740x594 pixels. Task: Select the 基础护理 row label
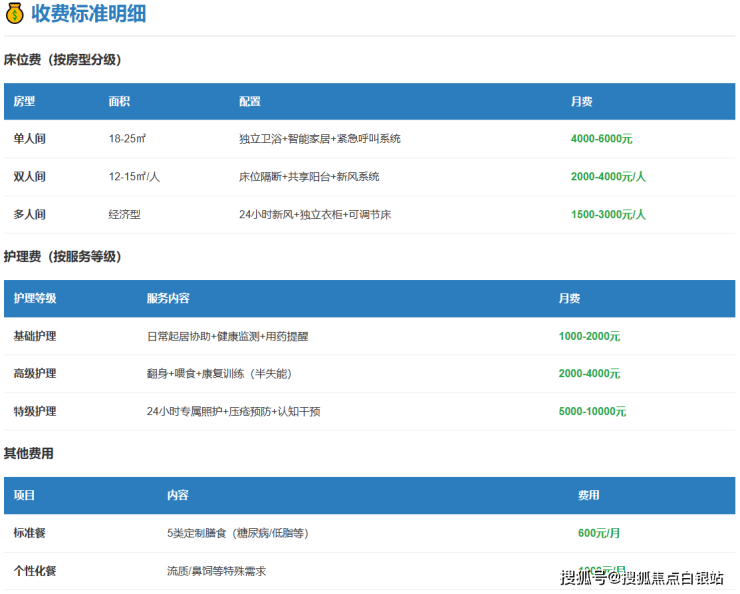(x=35, y=337)
